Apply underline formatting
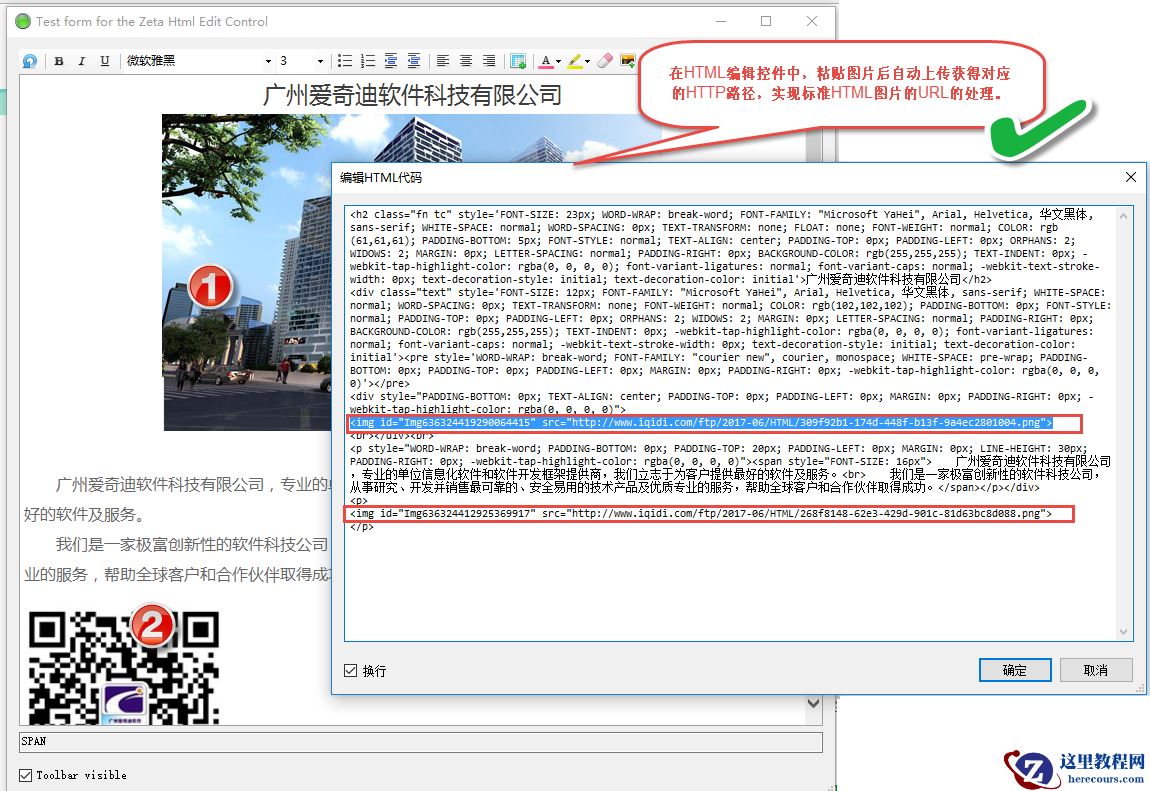 105,61
